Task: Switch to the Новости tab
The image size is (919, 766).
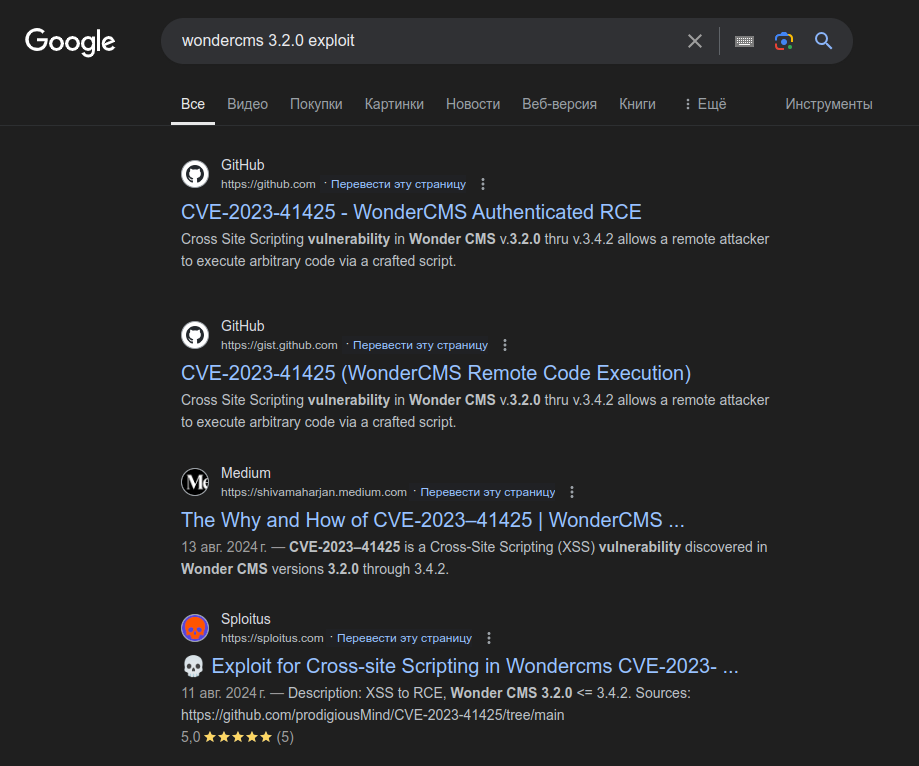Action: (473, 104)
